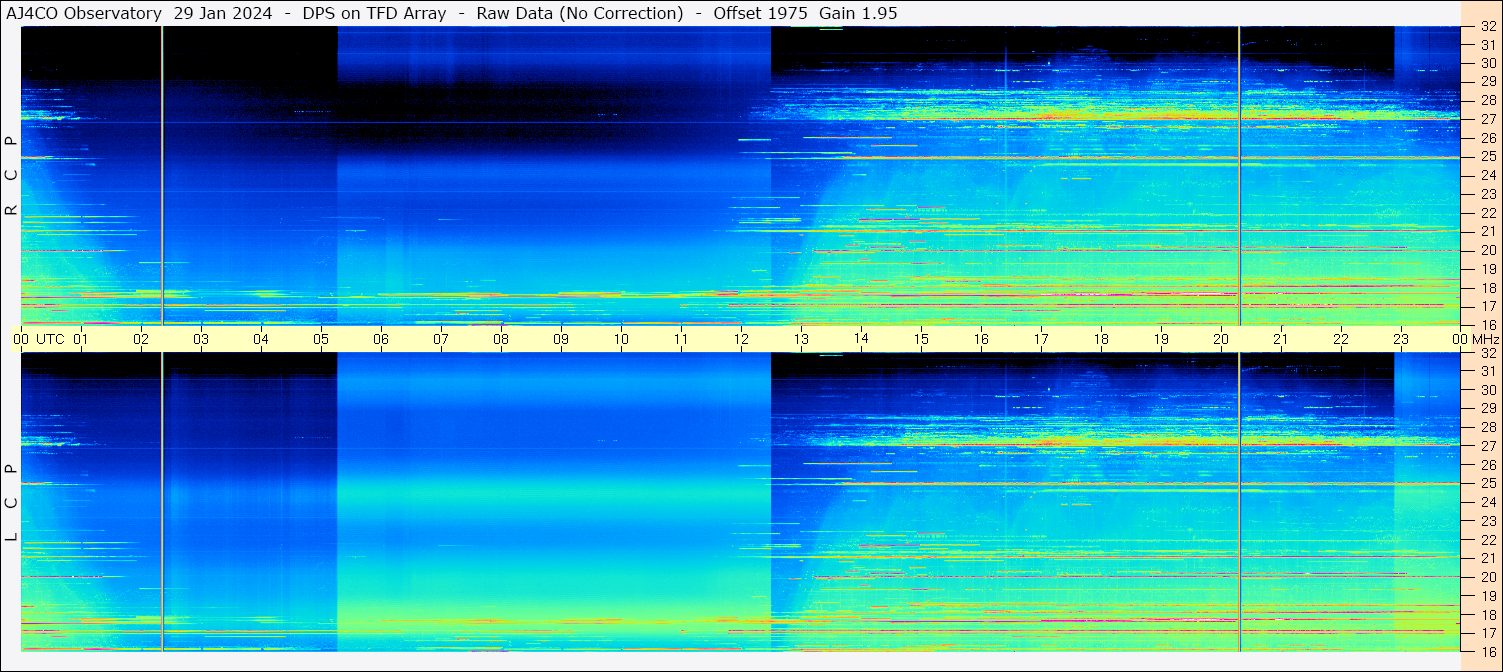1503x672 pixels.
Task: Click '32' frequency label of RCP panel
Action: (x=1488, y=27)
